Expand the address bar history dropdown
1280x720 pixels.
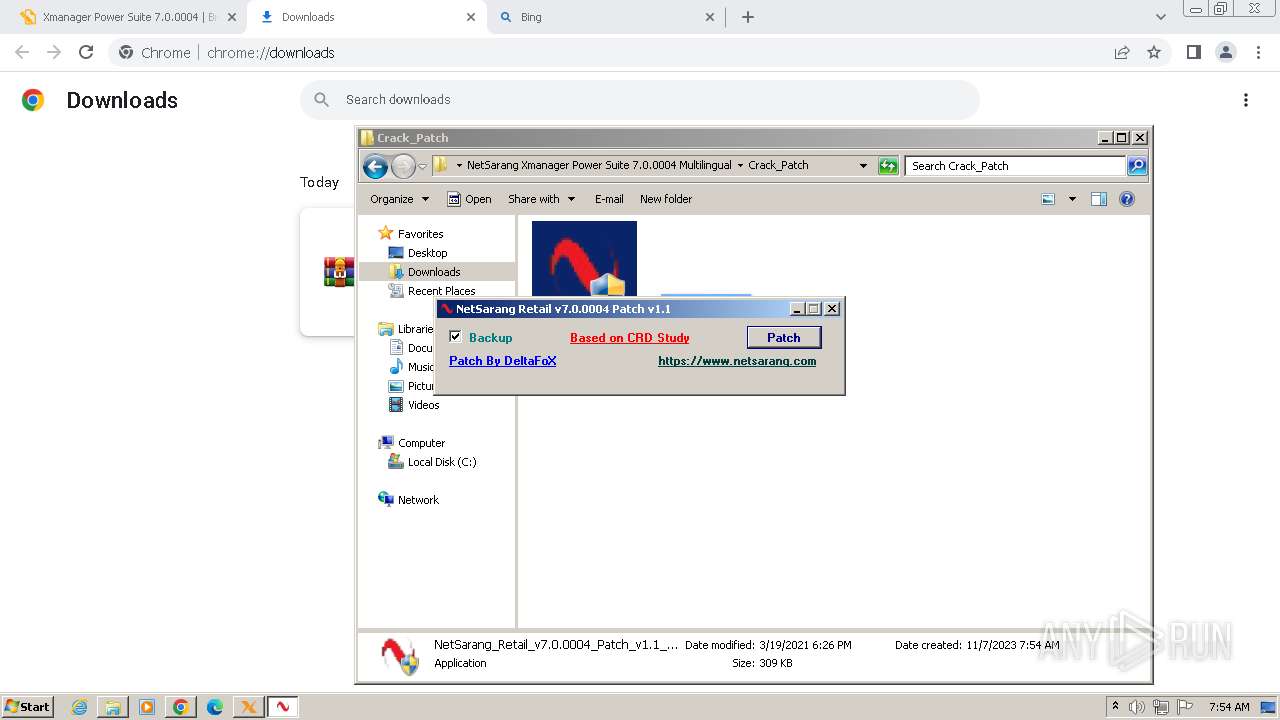click(x=864, y=166)
